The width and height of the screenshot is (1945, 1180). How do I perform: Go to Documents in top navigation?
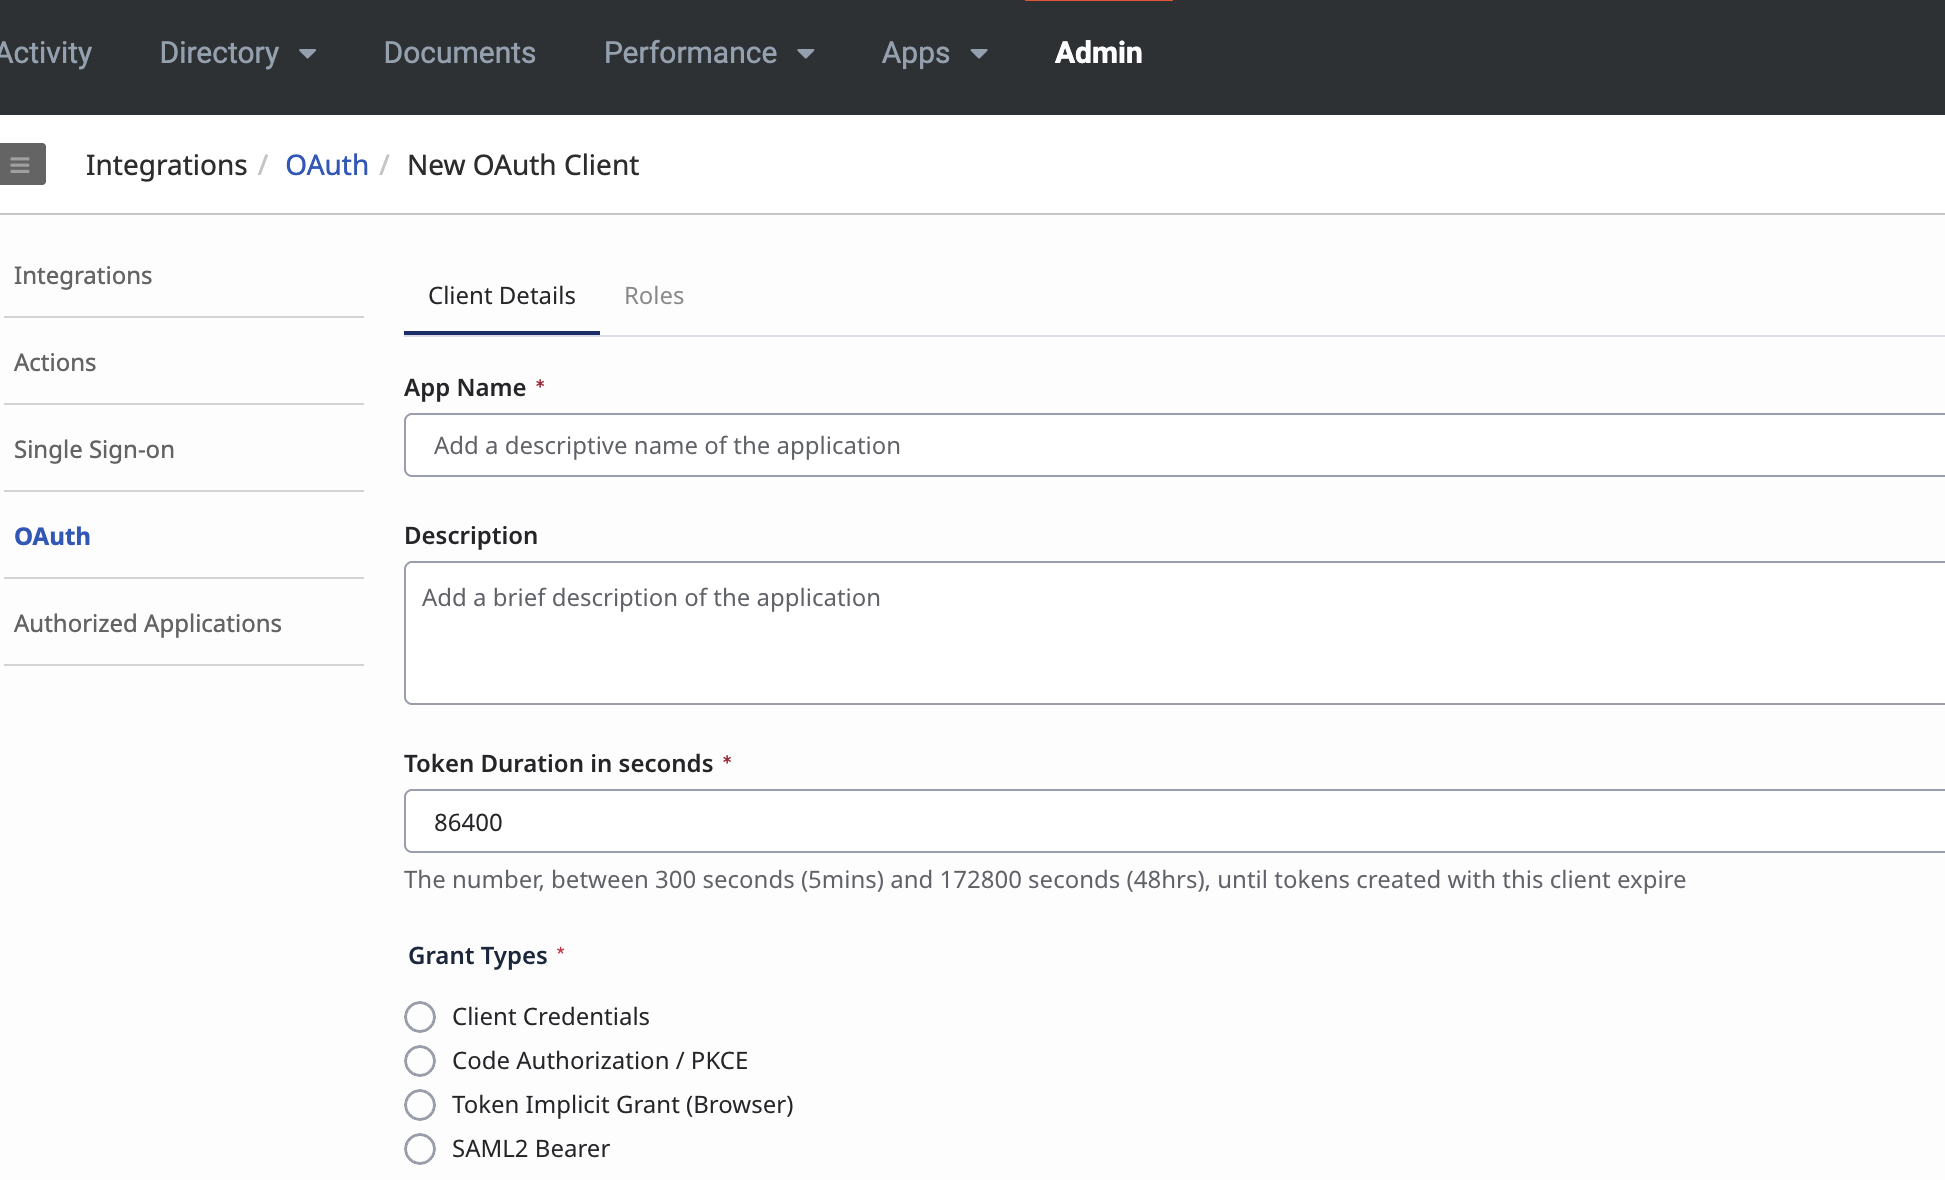pos(459,53)
